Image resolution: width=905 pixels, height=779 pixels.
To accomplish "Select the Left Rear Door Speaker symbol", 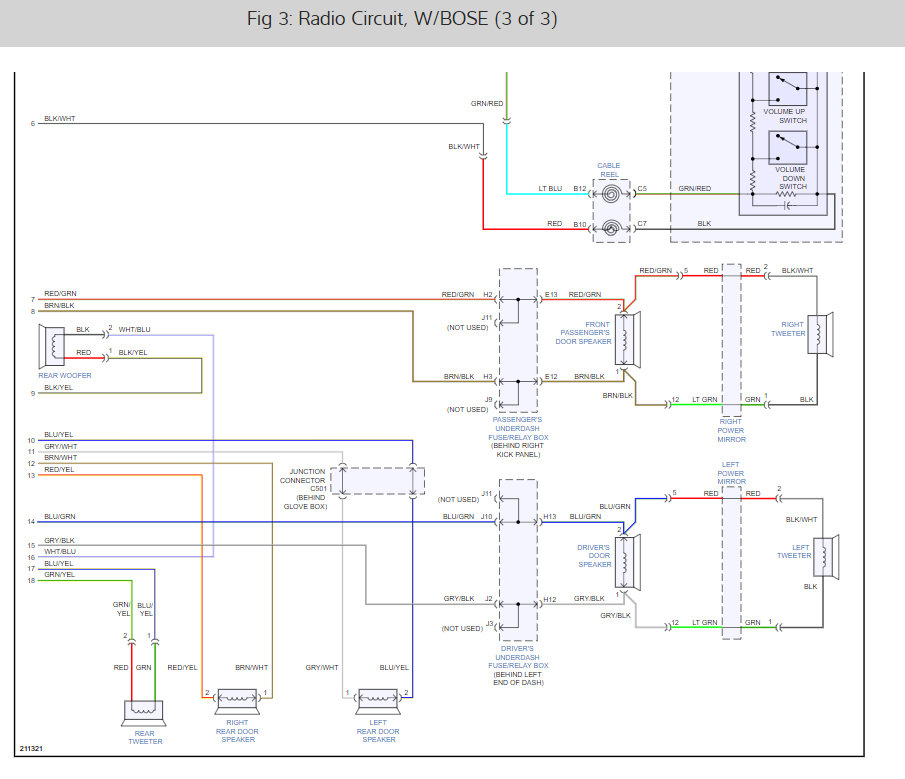I will [x=378, y=702].
